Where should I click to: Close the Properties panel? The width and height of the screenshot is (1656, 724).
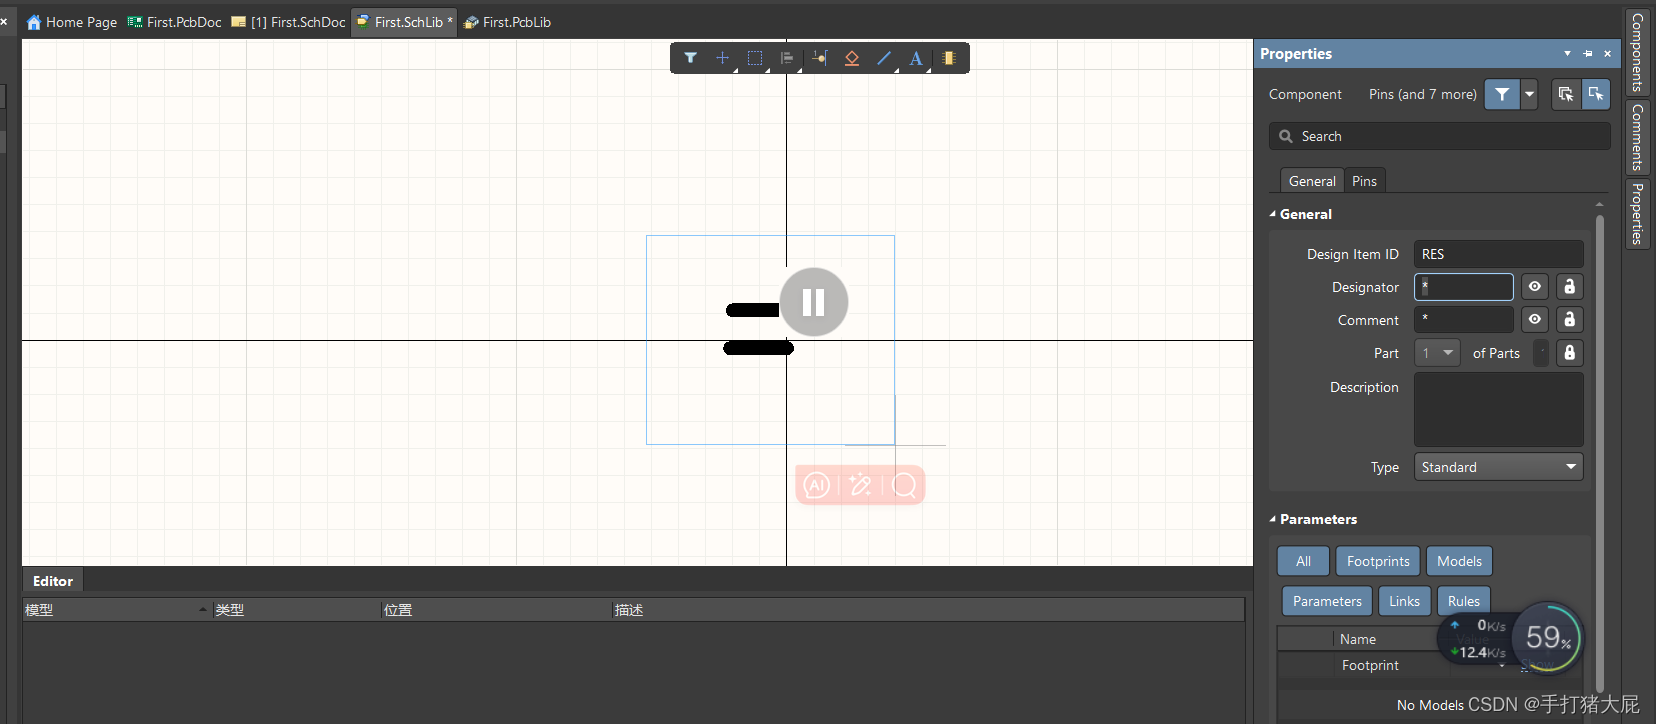coord(1607,54)
